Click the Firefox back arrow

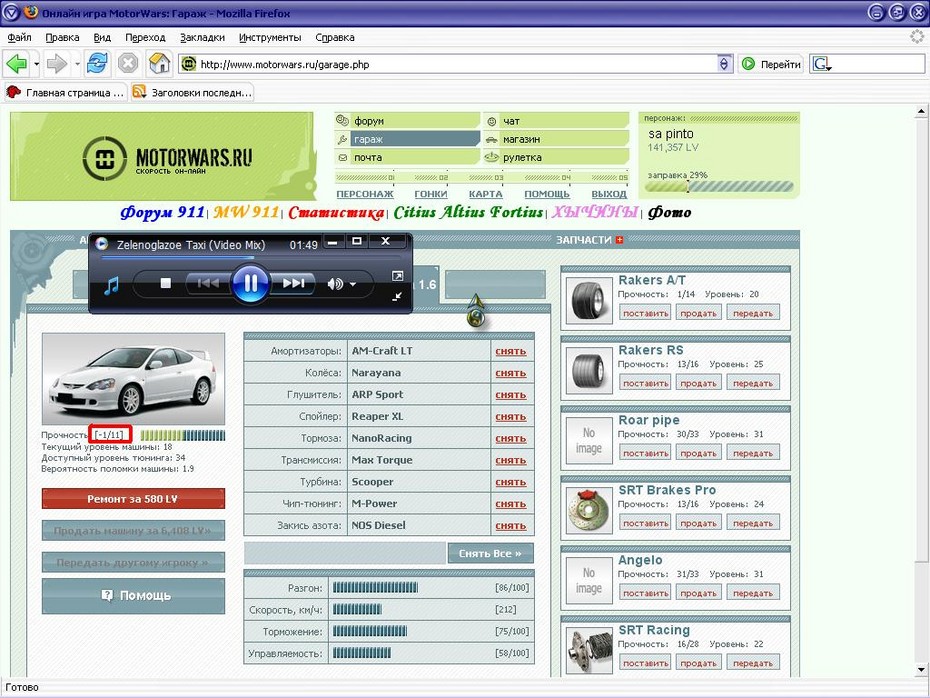click(x=17, y=63)
